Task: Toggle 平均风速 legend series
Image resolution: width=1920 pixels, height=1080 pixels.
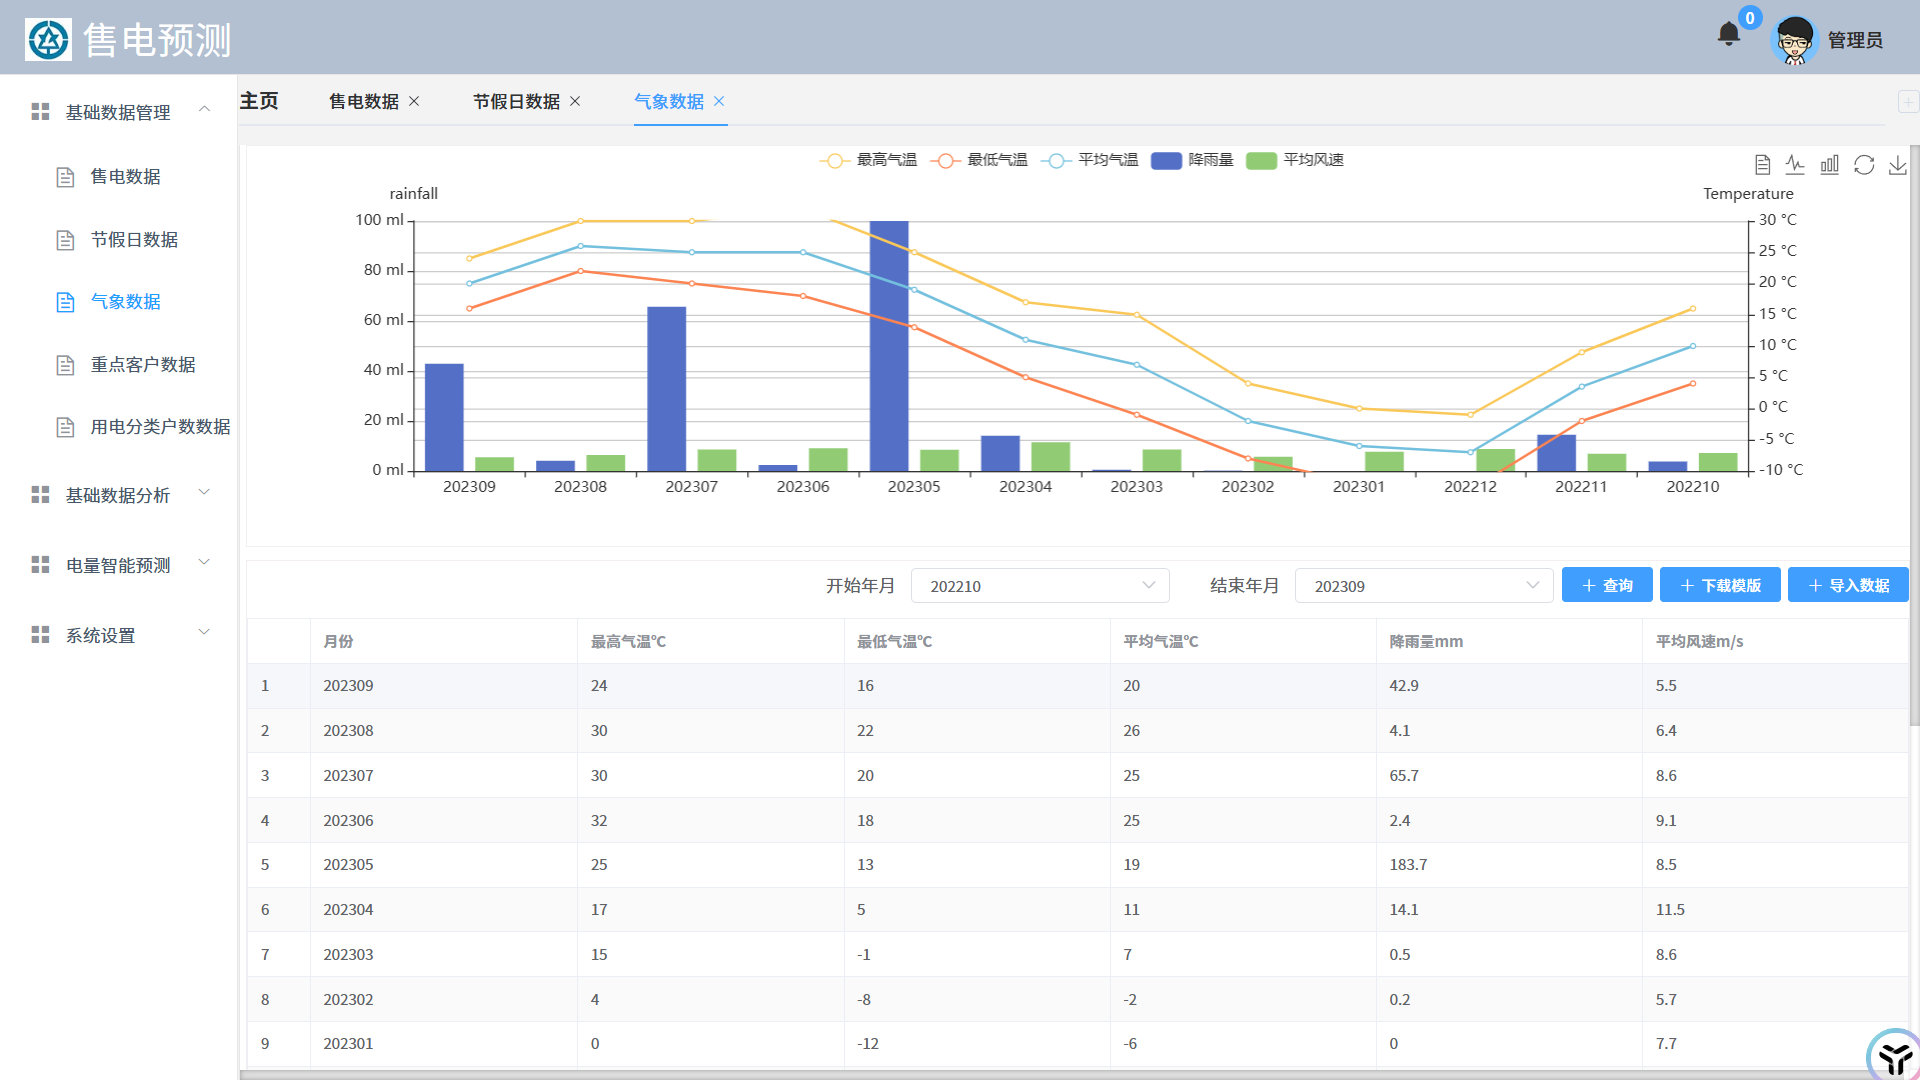Action: (1295, 160)
